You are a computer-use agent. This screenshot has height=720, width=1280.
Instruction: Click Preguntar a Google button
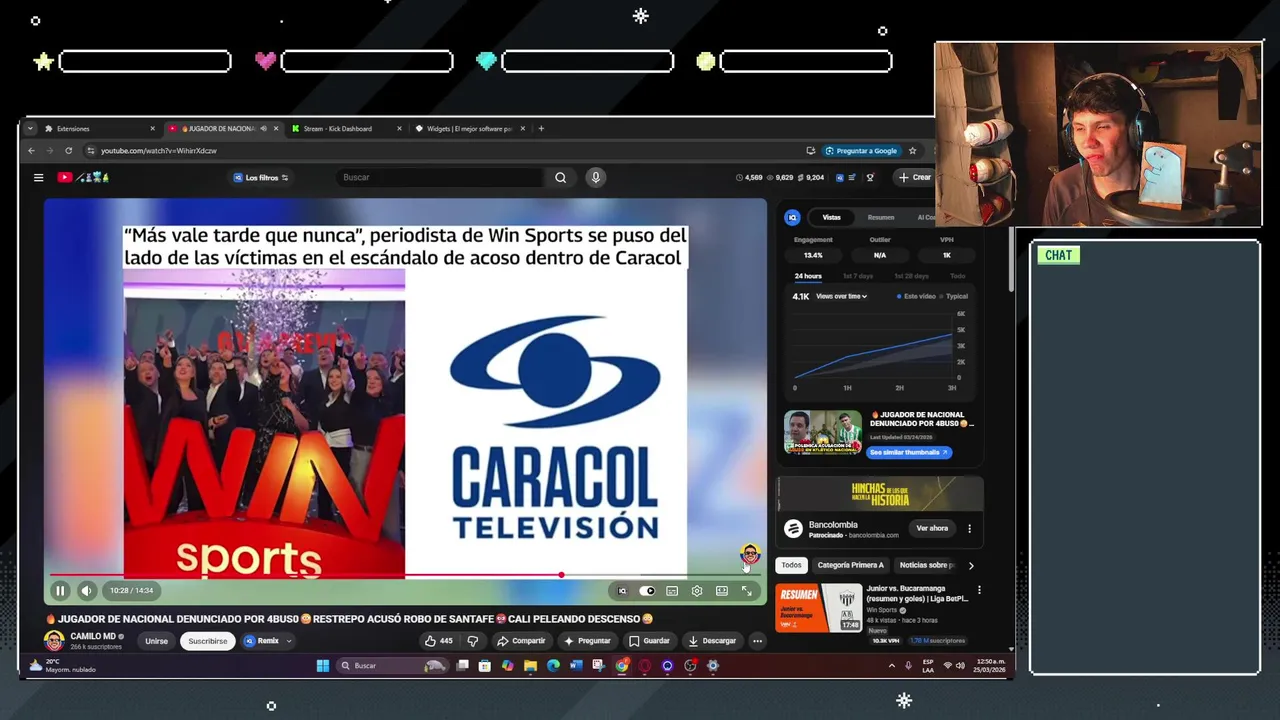click(861, 150)
